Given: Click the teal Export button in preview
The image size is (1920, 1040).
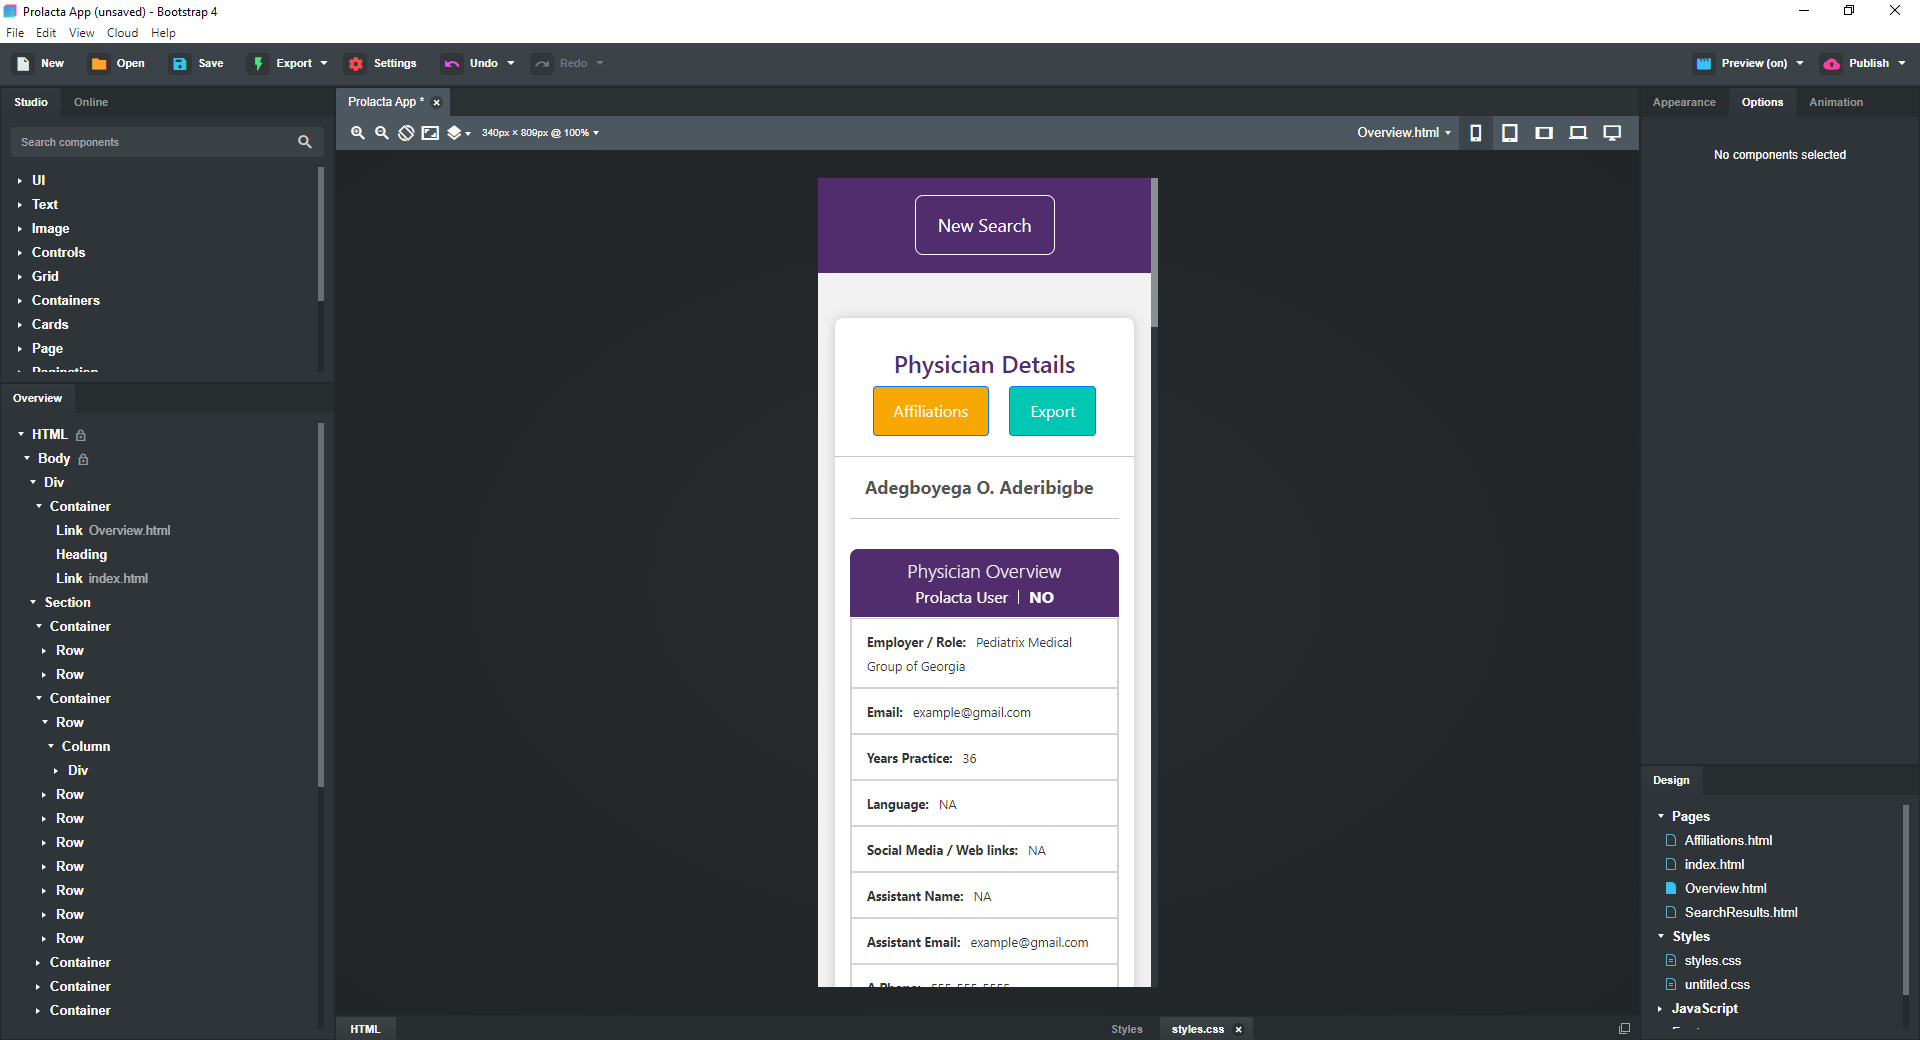Looking at the screenshot, I should click(x=1052, y=411).
